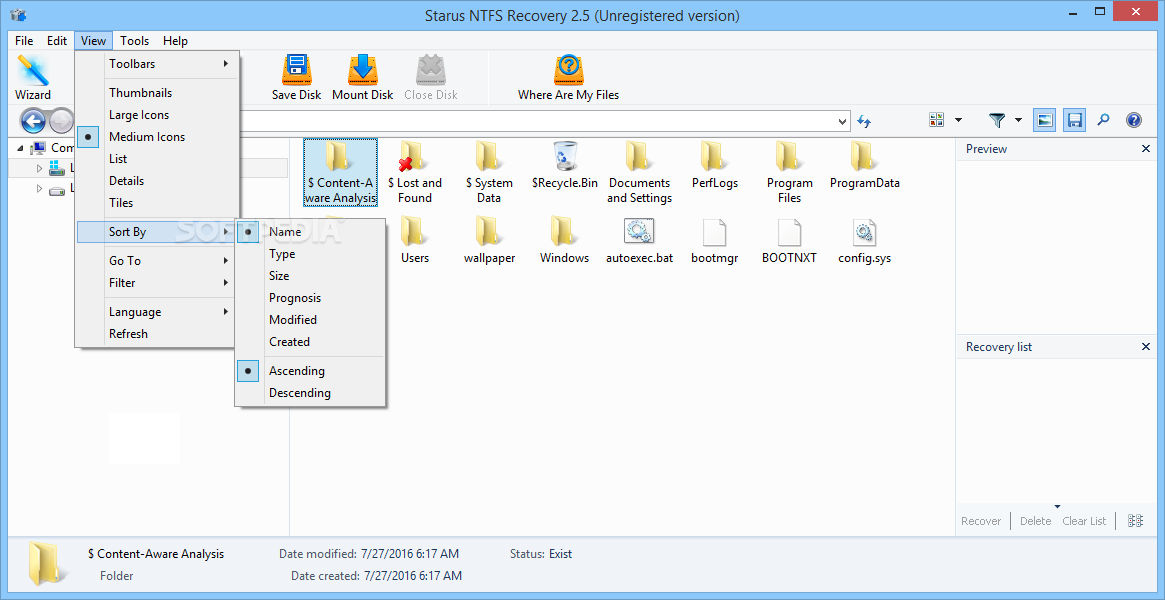This screenshot has width=1165, height=600.
Task: Open the filter dropdown arrow
Action: (x=1018, y=120)
